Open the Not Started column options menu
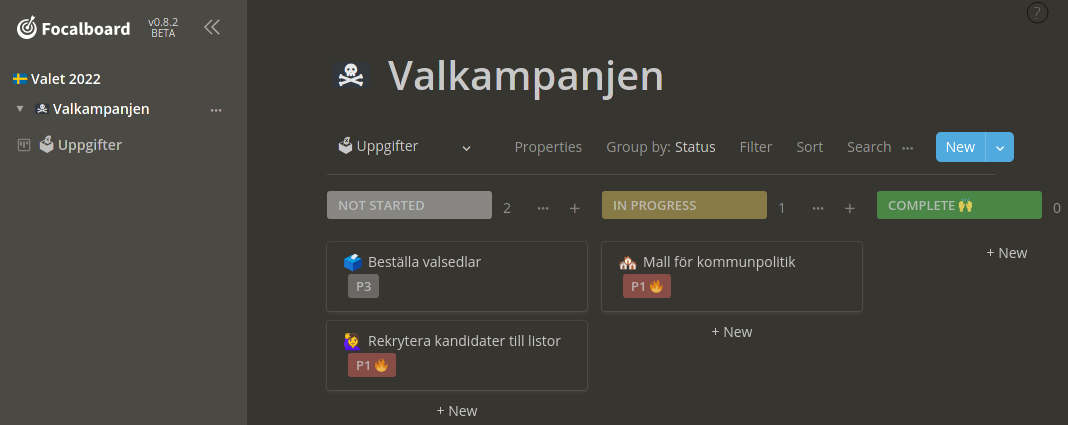 click(543, 208)
